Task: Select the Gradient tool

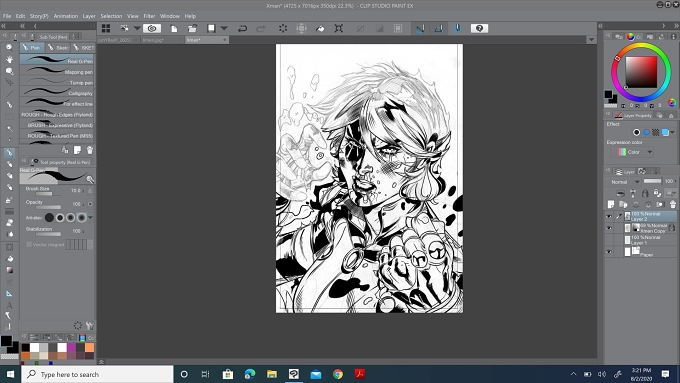Action: coord(9,270)
